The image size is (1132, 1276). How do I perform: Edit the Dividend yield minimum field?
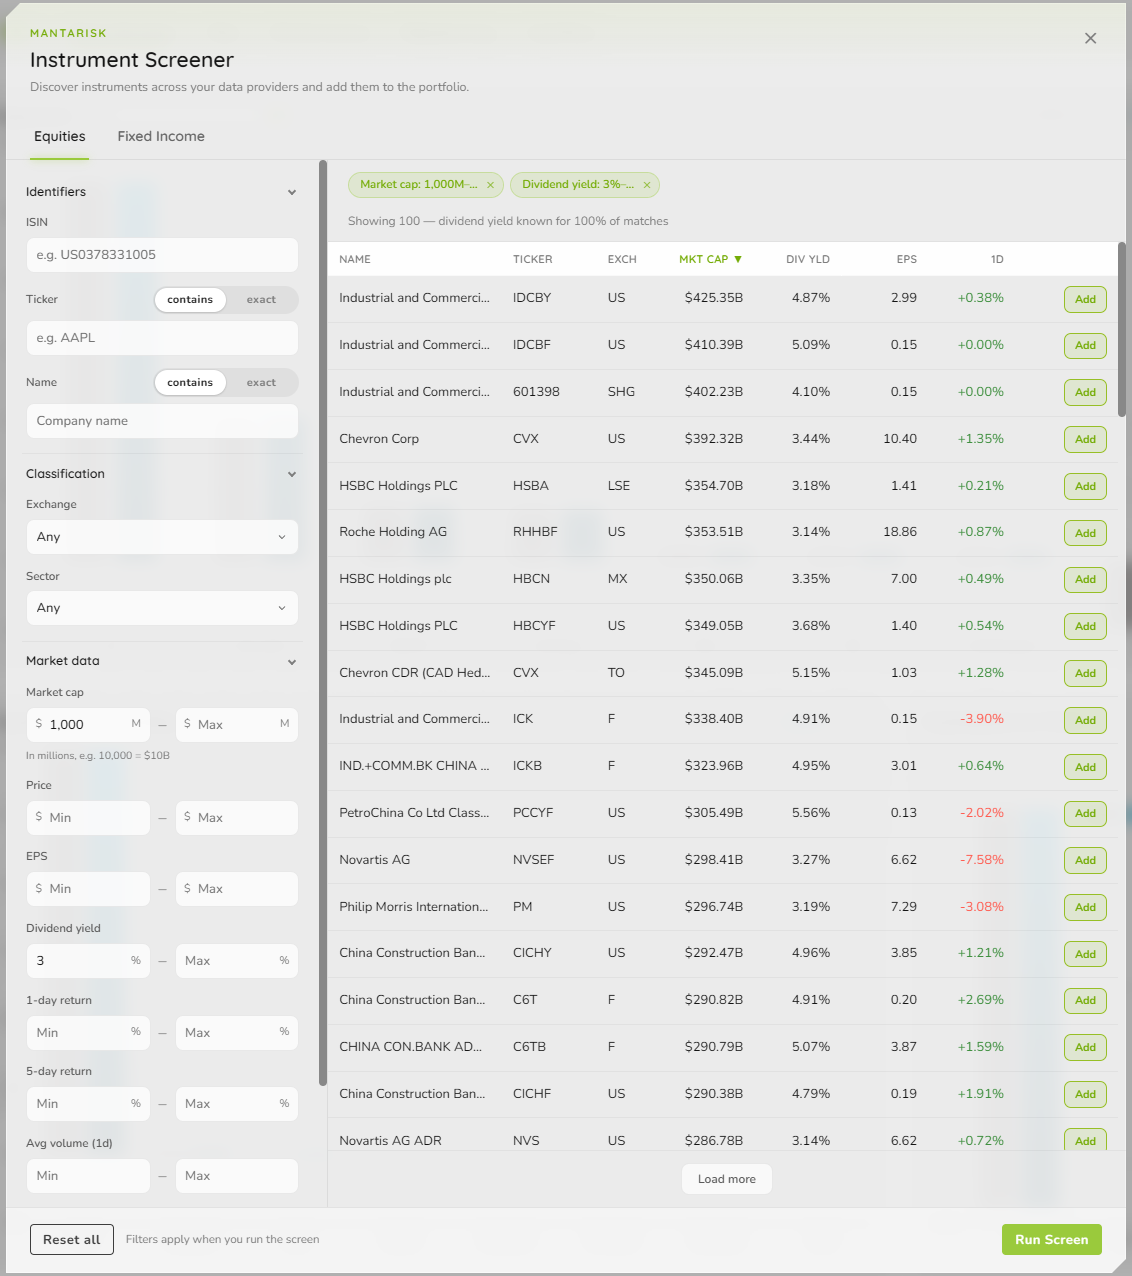coord(88,960)
